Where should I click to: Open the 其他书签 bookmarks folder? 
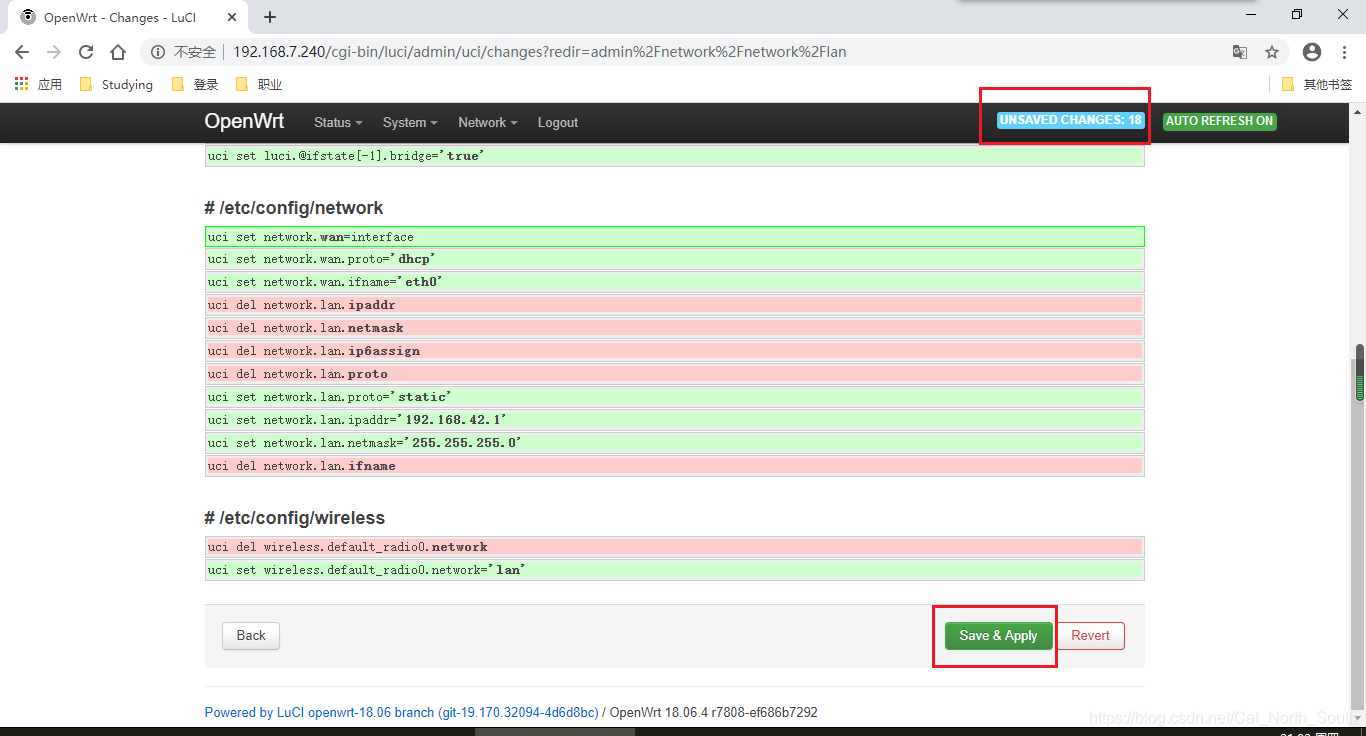pyautogui.click(x=1317, y=85)
